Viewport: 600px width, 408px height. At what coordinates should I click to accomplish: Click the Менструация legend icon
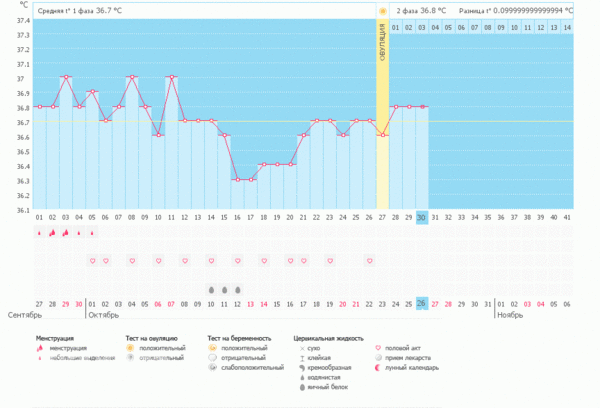(x=40, y=348)
